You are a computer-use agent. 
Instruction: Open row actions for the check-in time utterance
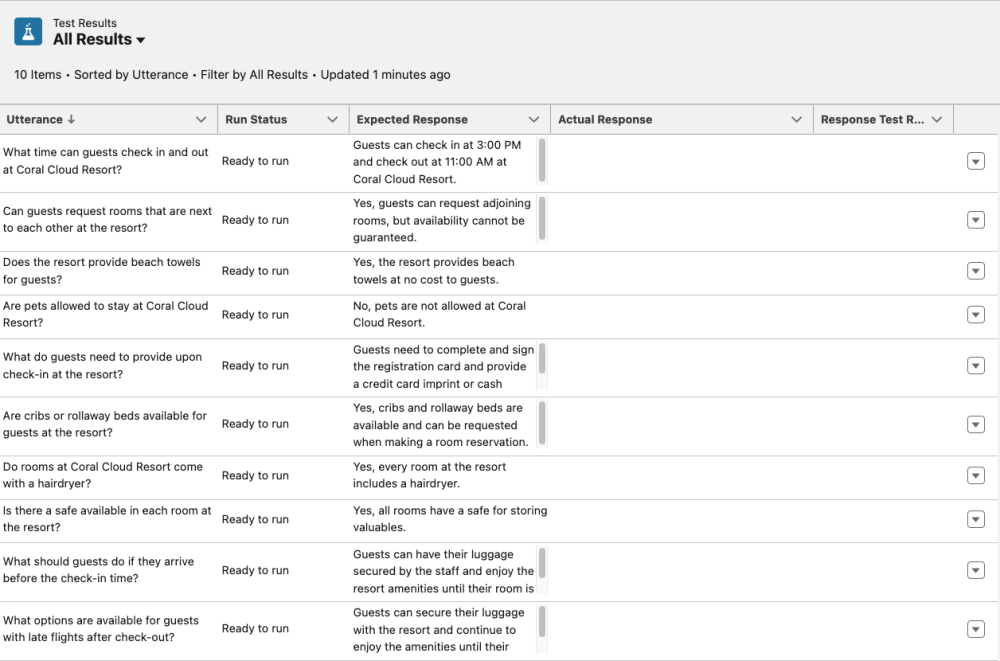976,159
